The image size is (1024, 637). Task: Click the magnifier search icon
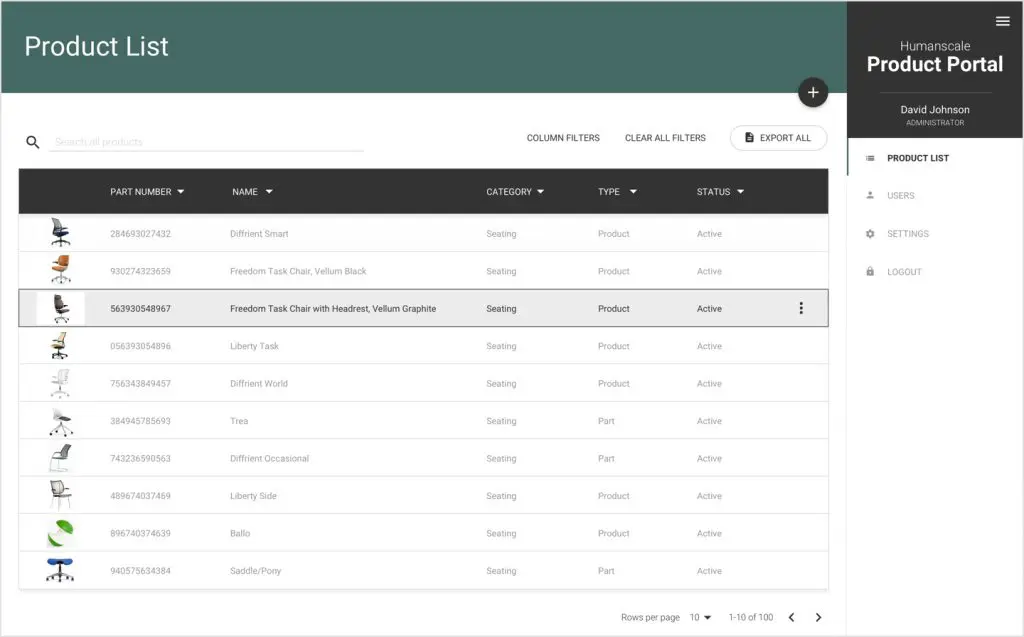pyautogui.click(x=33, y=142)
